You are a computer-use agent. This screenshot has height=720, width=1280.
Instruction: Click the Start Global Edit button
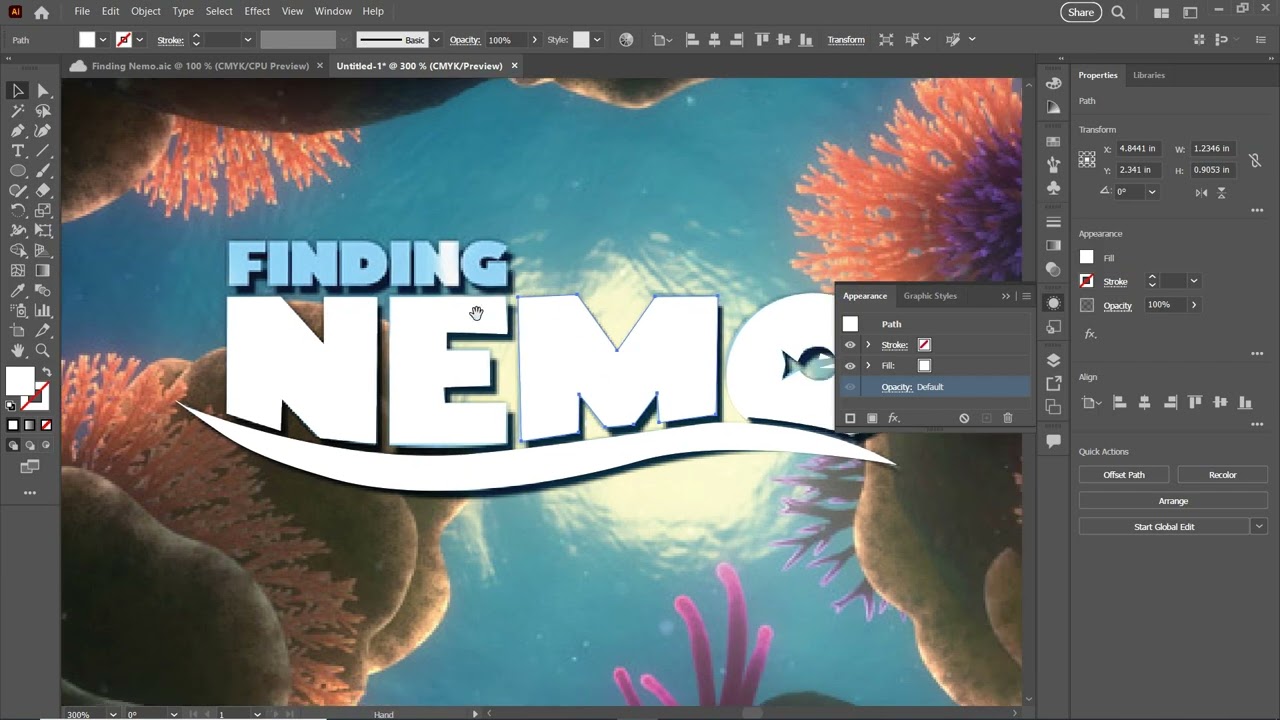[1164, 527]
